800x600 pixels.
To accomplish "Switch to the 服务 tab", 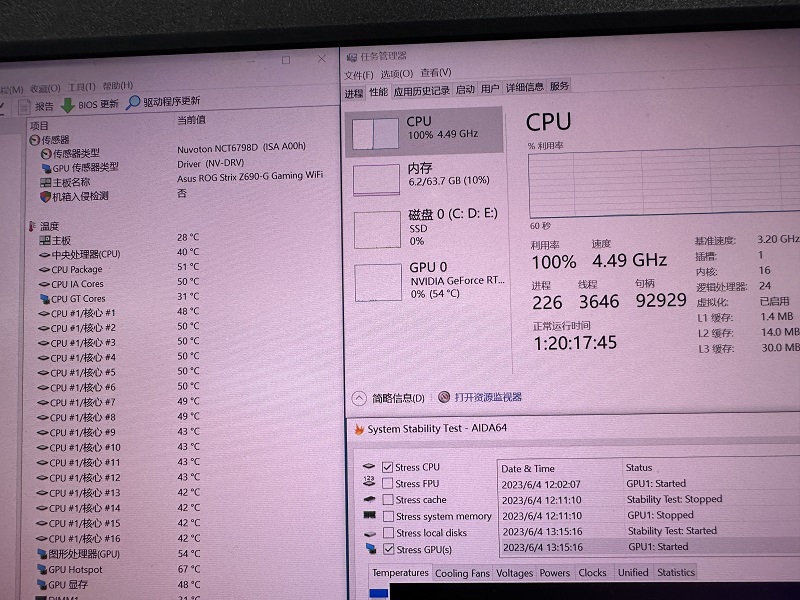I will click(x=559, y=86).
